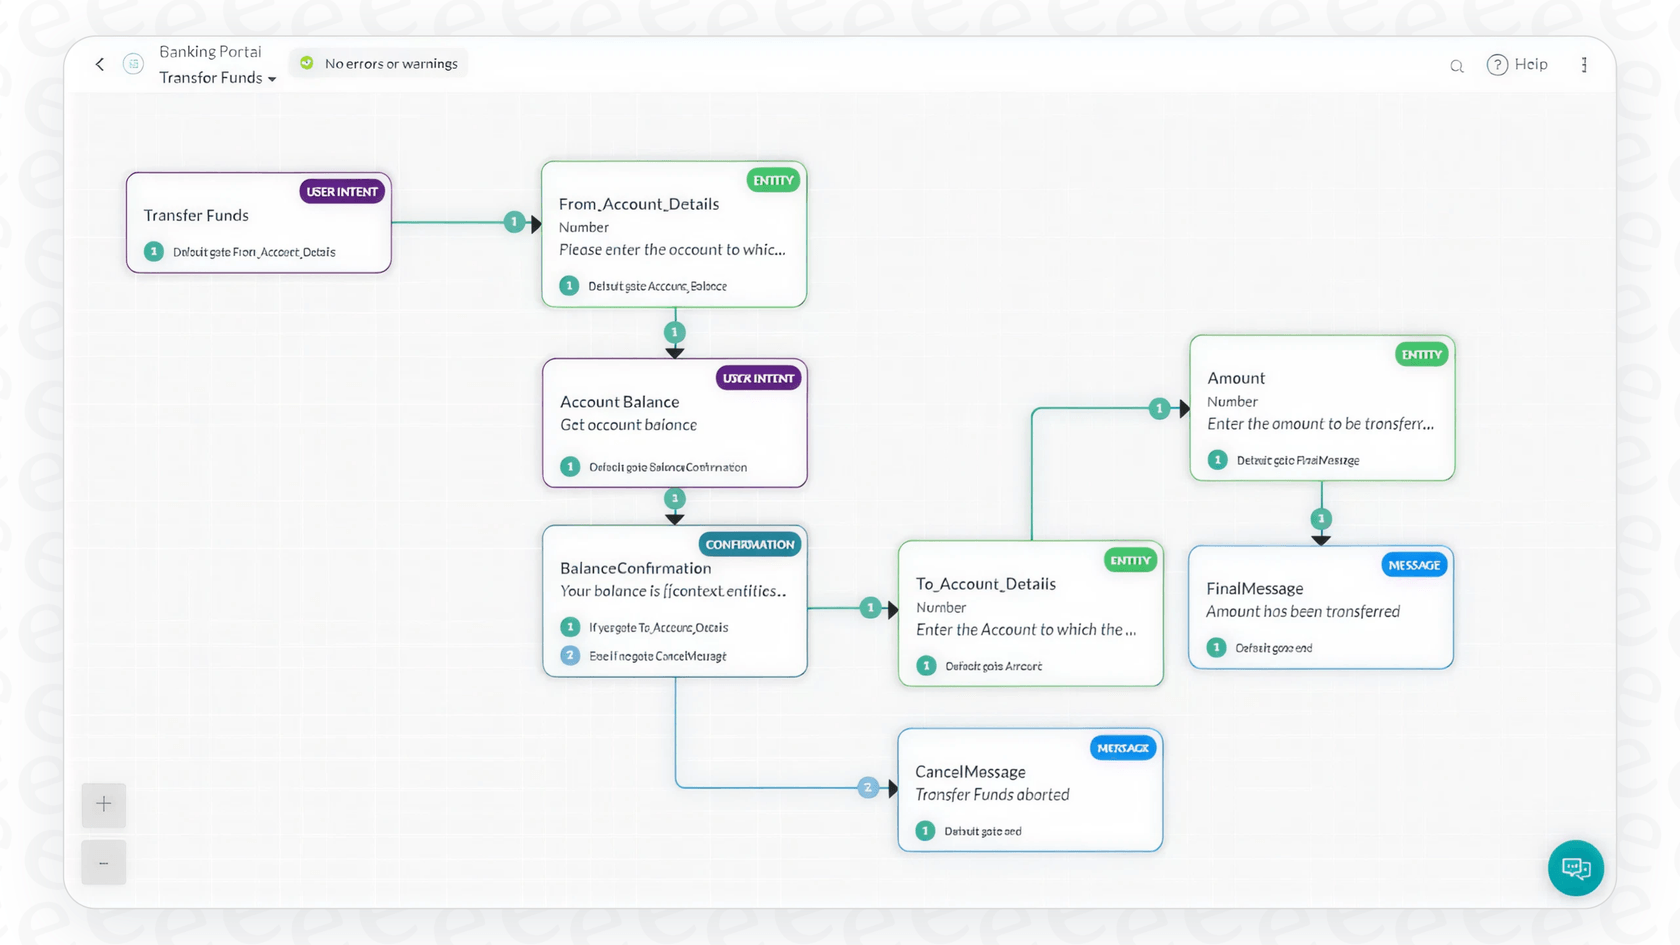This screenshot has width=1680, height=945.
Task: Select the FinalMessage message node
Action: point(1320,600)
